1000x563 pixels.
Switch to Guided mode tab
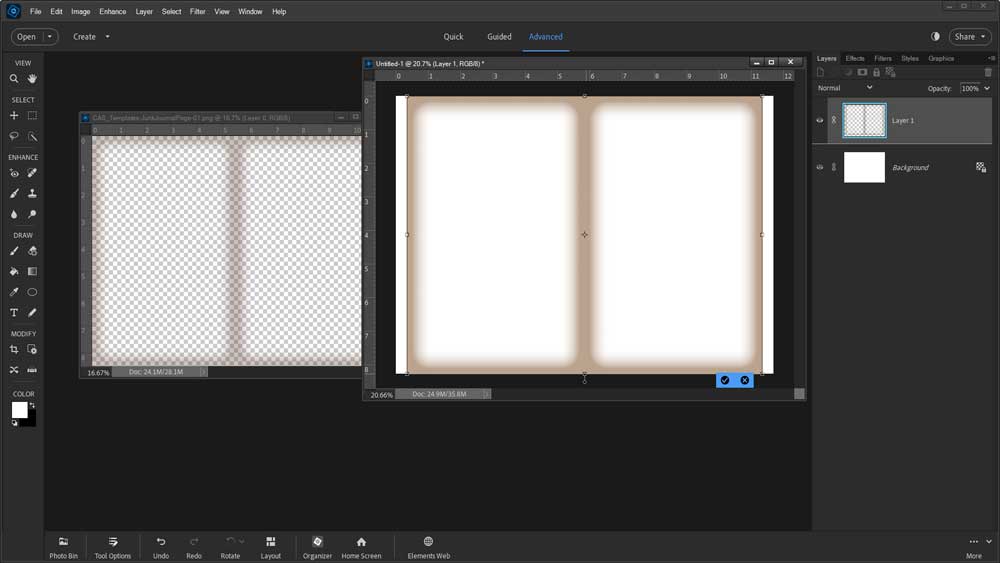click(x=499, y=36)
